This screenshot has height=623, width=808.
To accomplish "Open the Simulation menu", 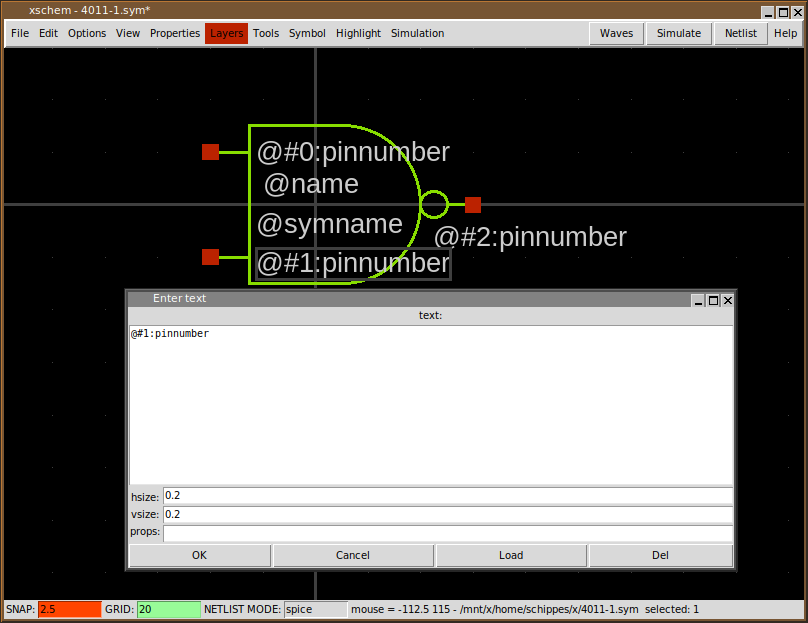I will click(417, 33).
